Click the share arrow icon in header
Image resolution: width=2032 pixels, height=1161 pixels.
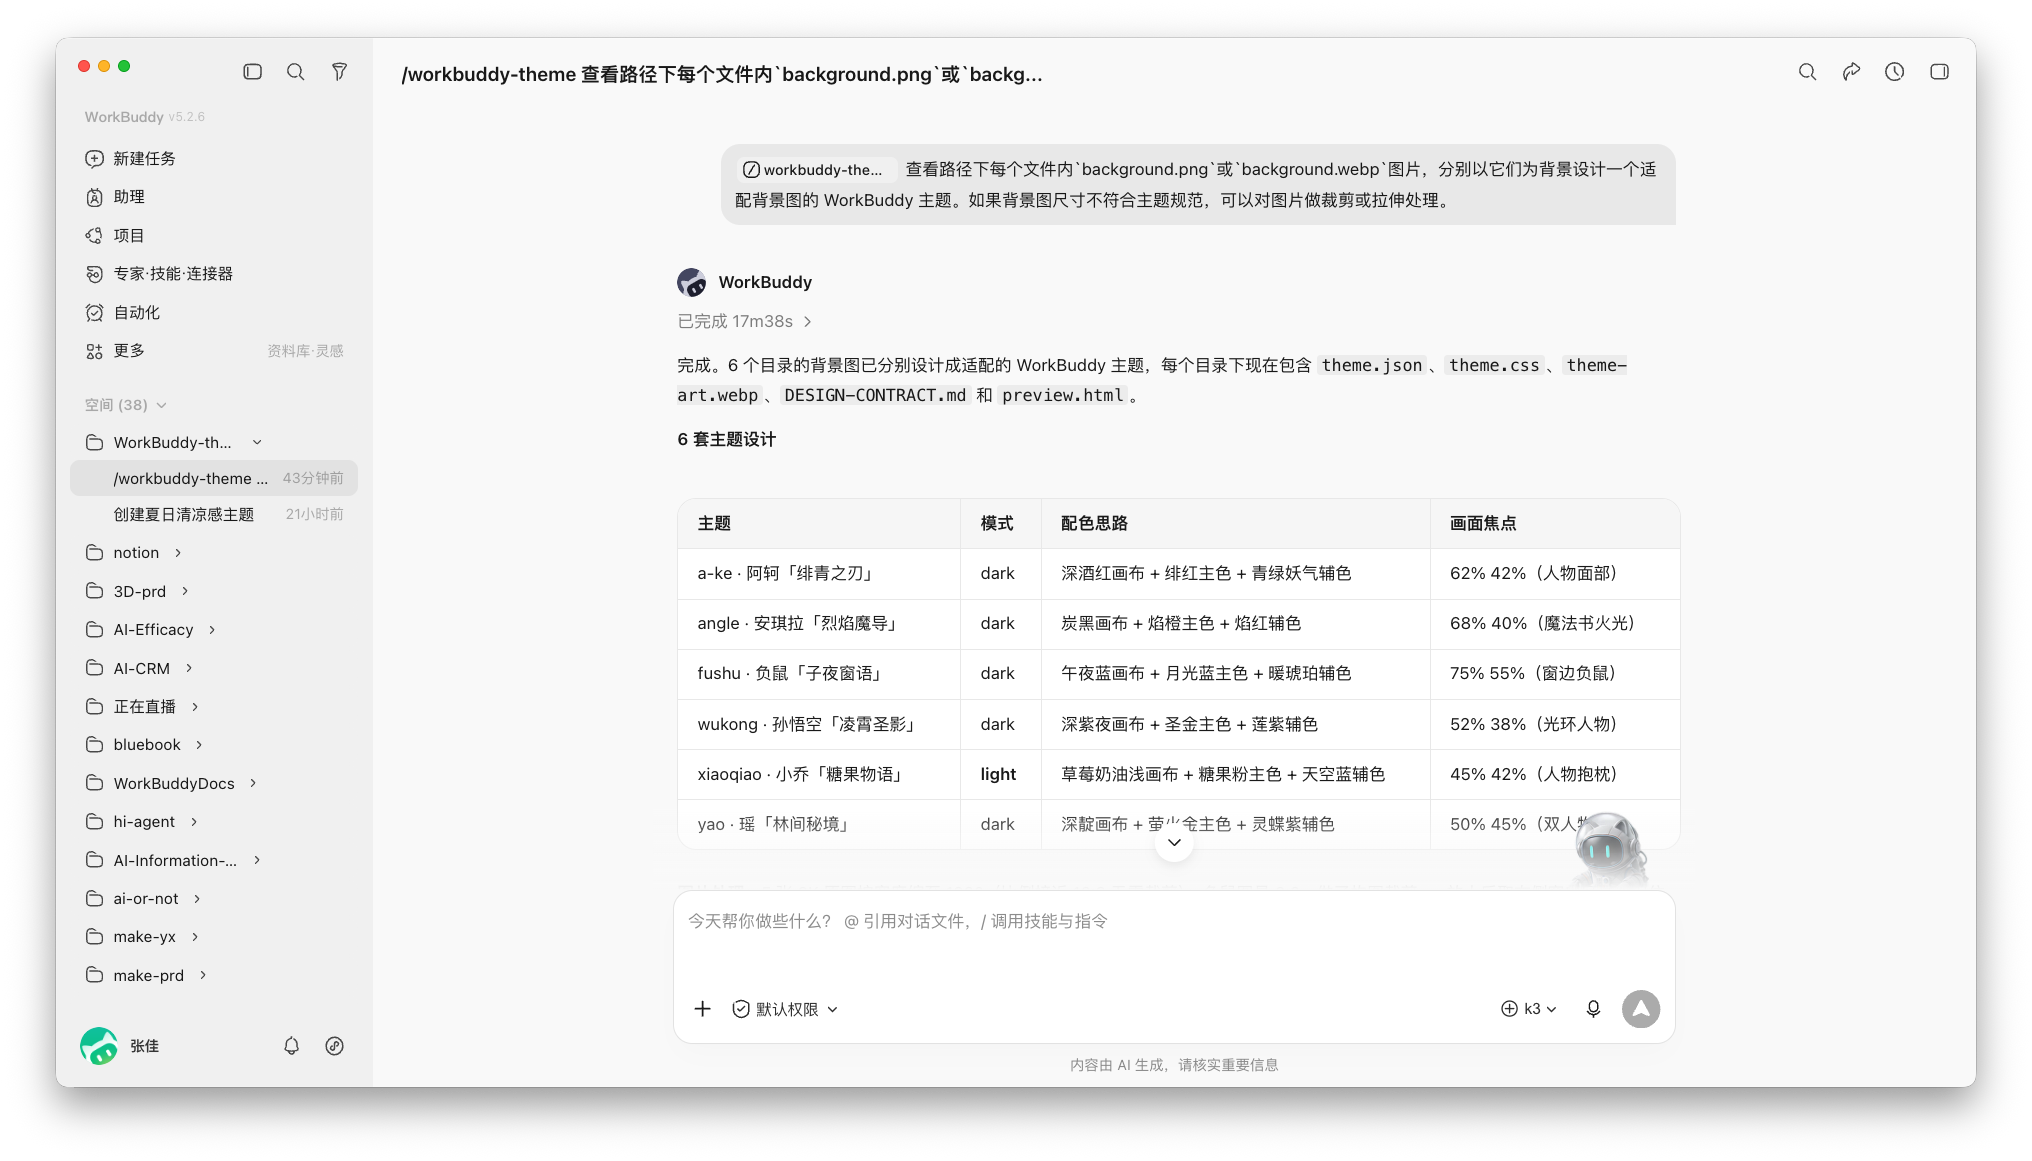(1851, 72)
